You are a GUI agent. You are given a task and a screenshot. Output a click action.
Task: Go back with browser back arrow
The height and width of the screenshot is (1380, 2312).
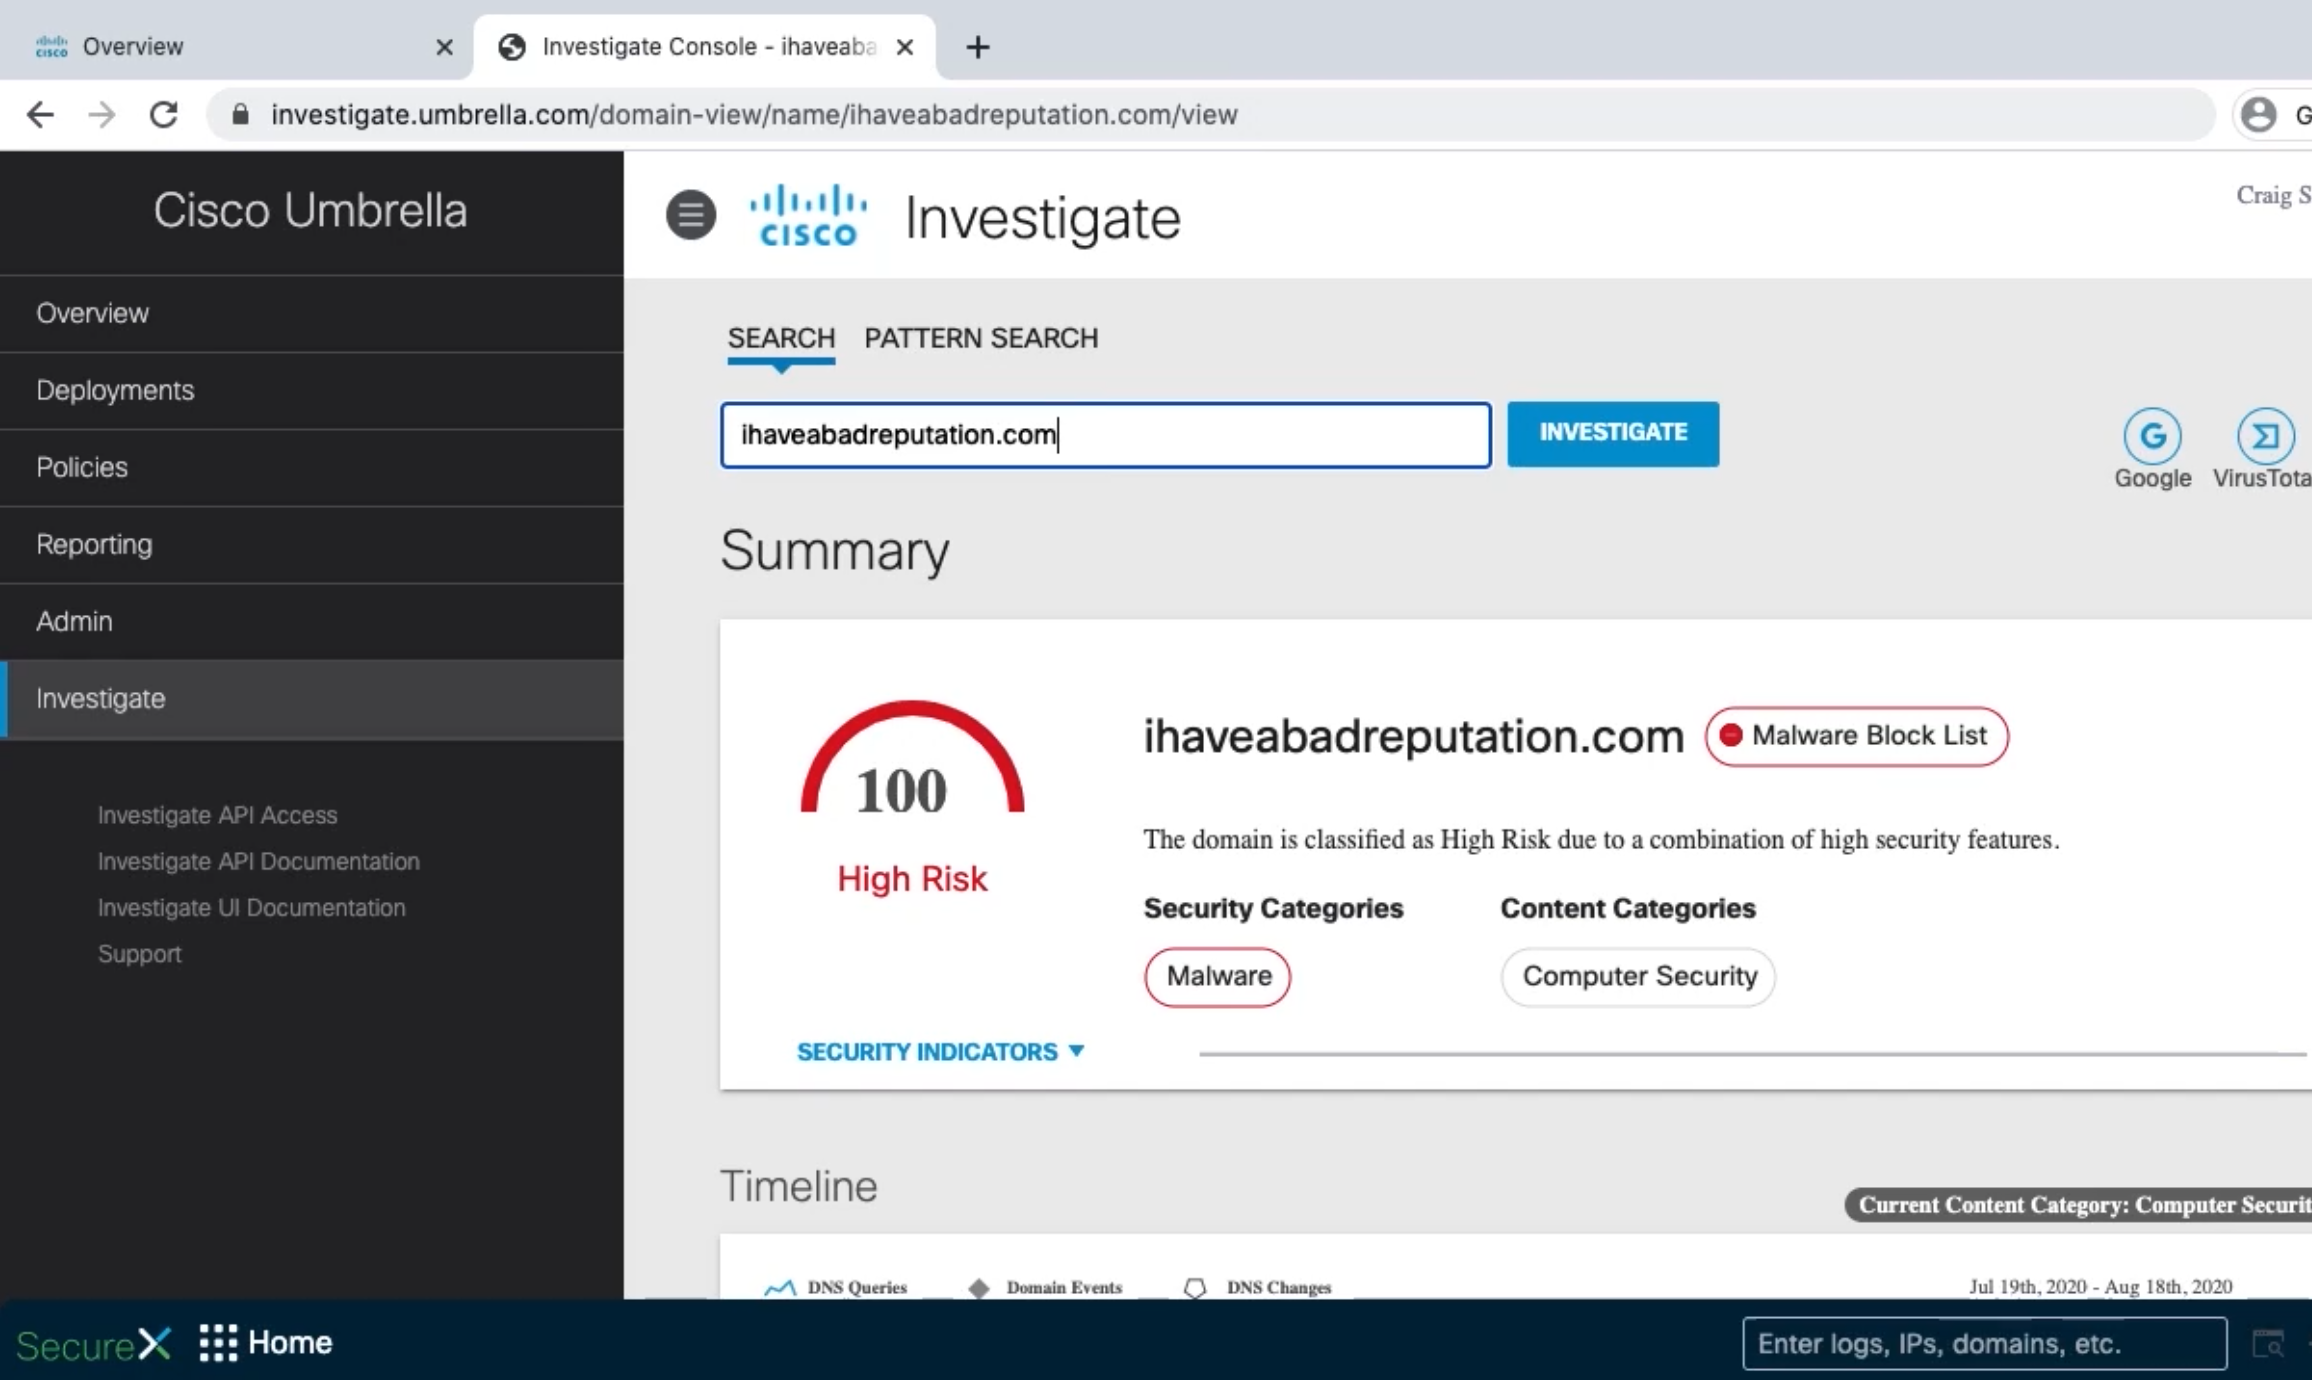[40, 115]
